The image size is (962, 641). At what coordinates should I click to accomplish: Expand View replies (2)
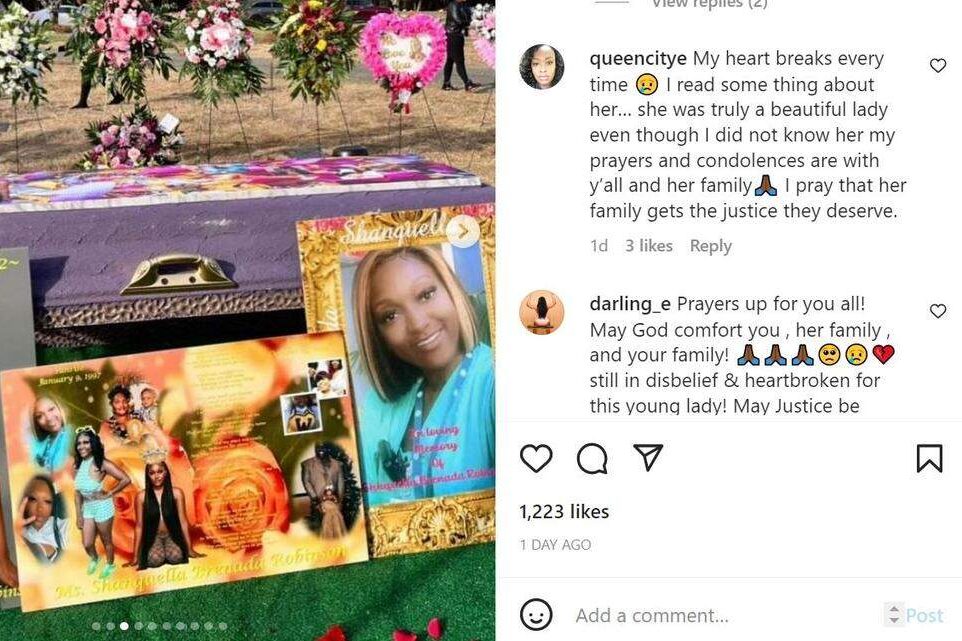pyautogui.click(x=709, y=4)
